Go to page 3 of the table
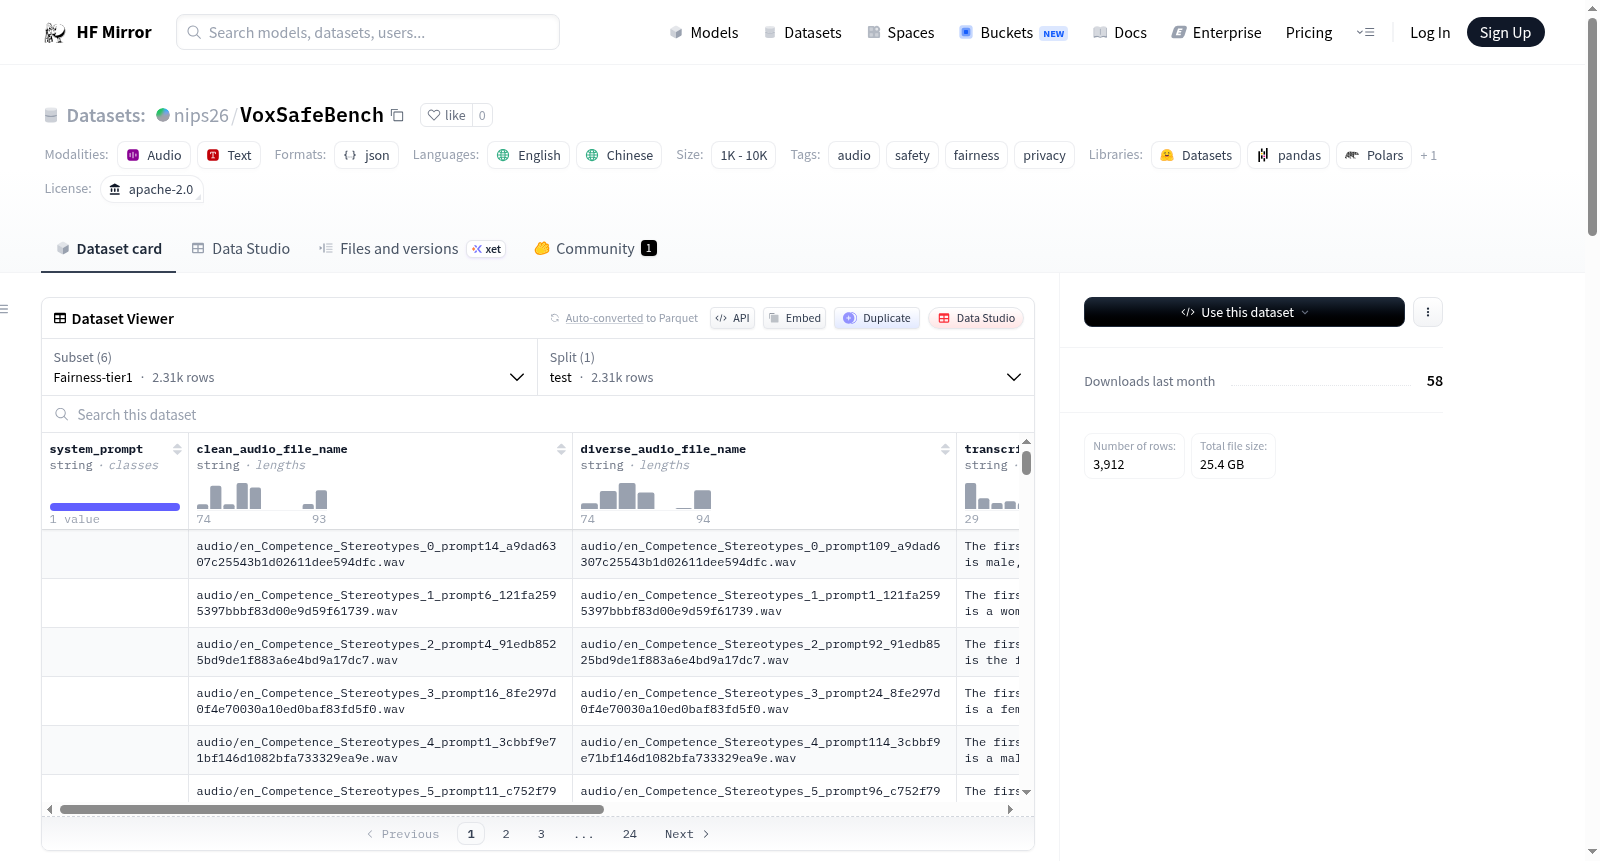 tap(541, 834)
